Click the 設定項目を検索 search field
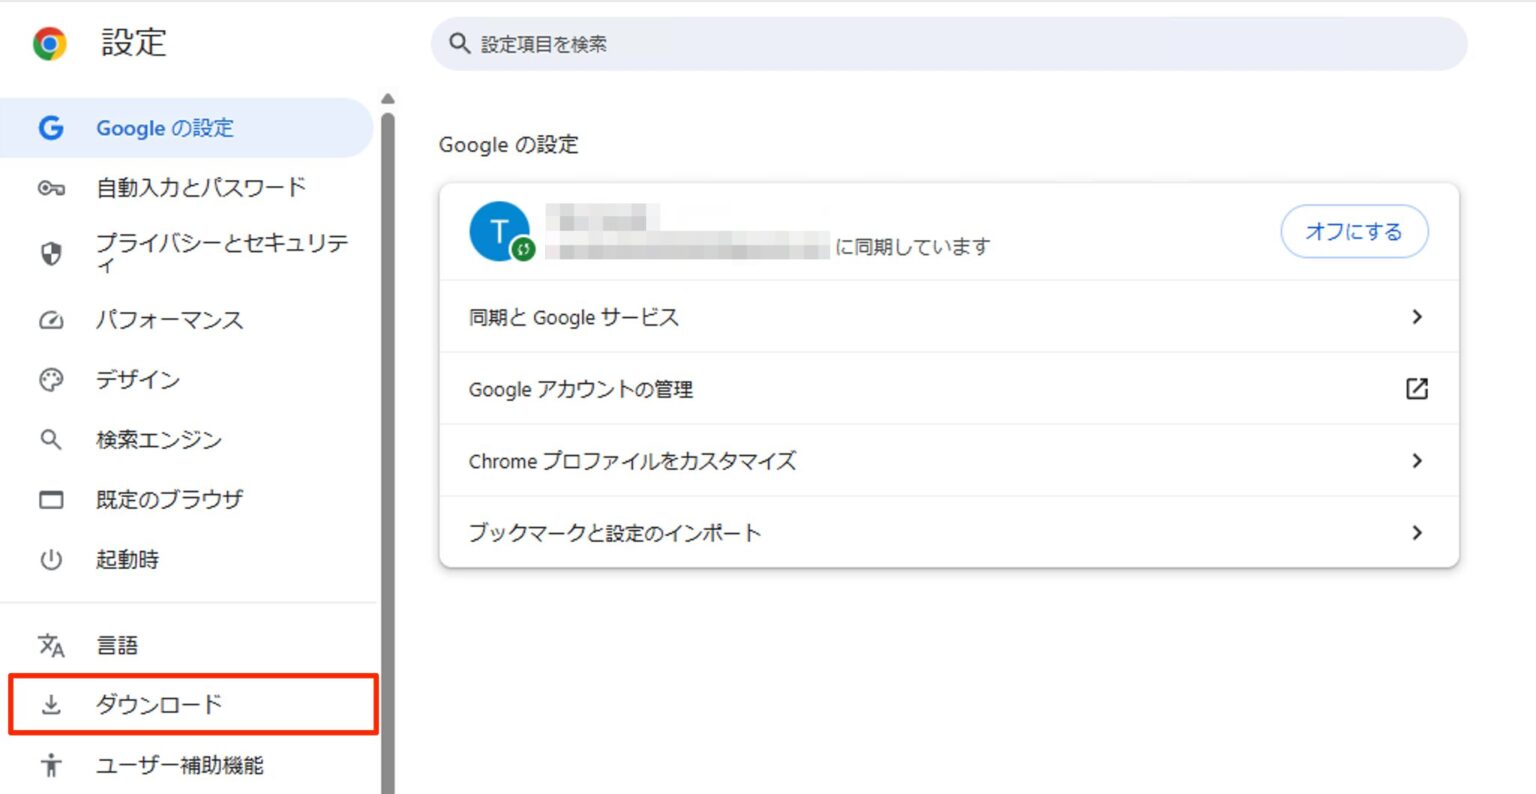 pos(948,43)
